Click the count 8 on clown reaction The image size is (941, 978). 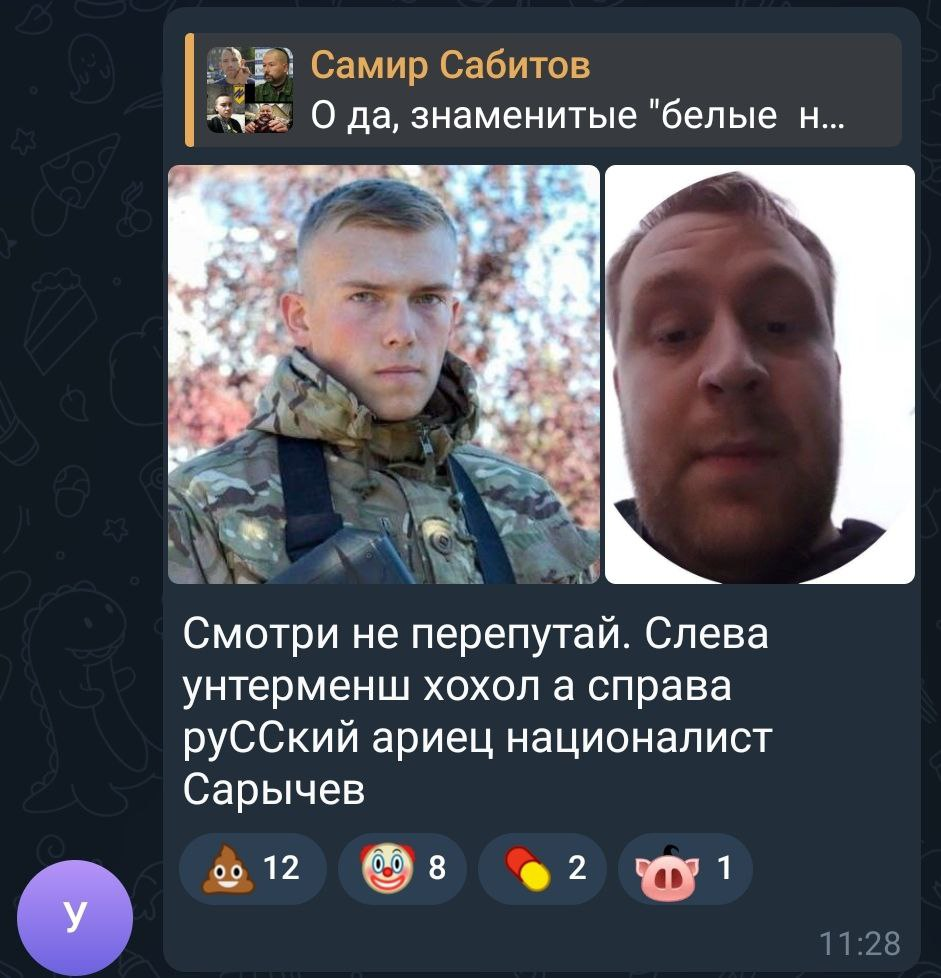click(x=437, y=868)
